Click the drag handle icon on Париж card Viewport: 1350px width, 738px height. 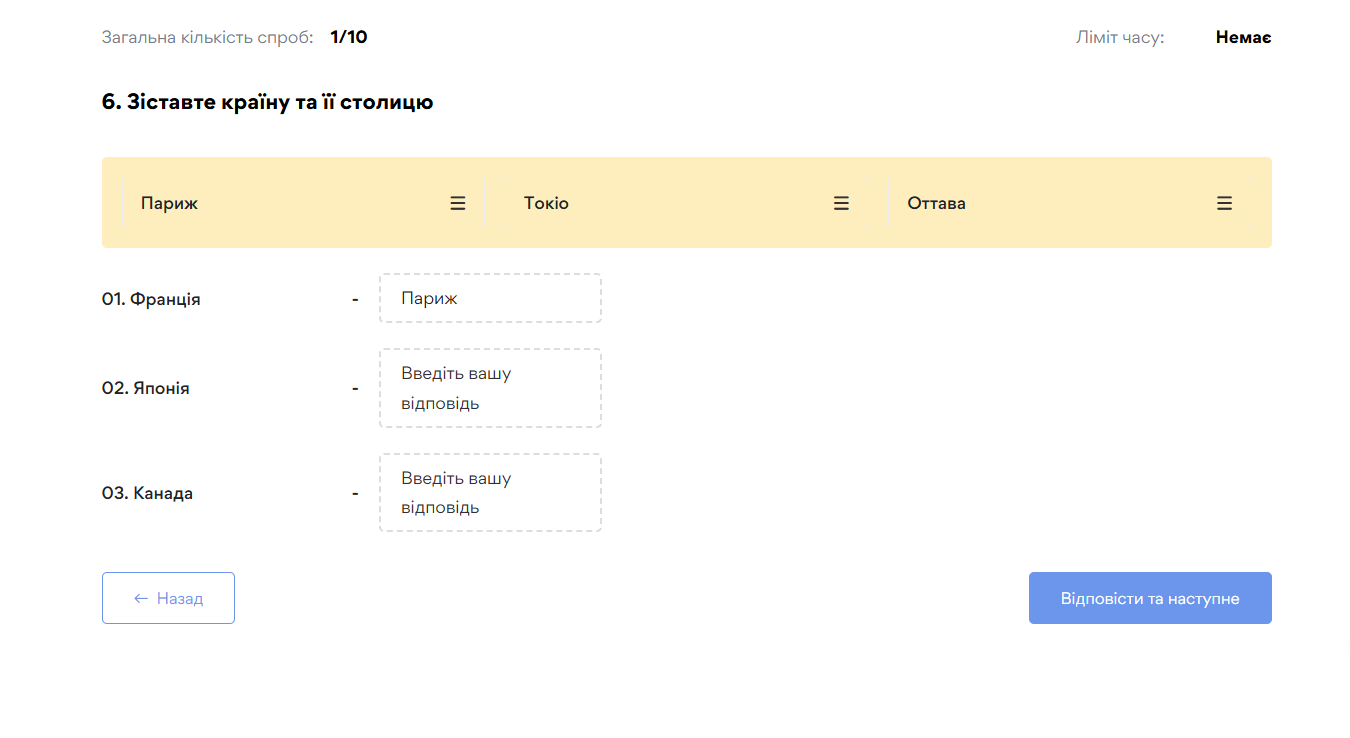458,203
